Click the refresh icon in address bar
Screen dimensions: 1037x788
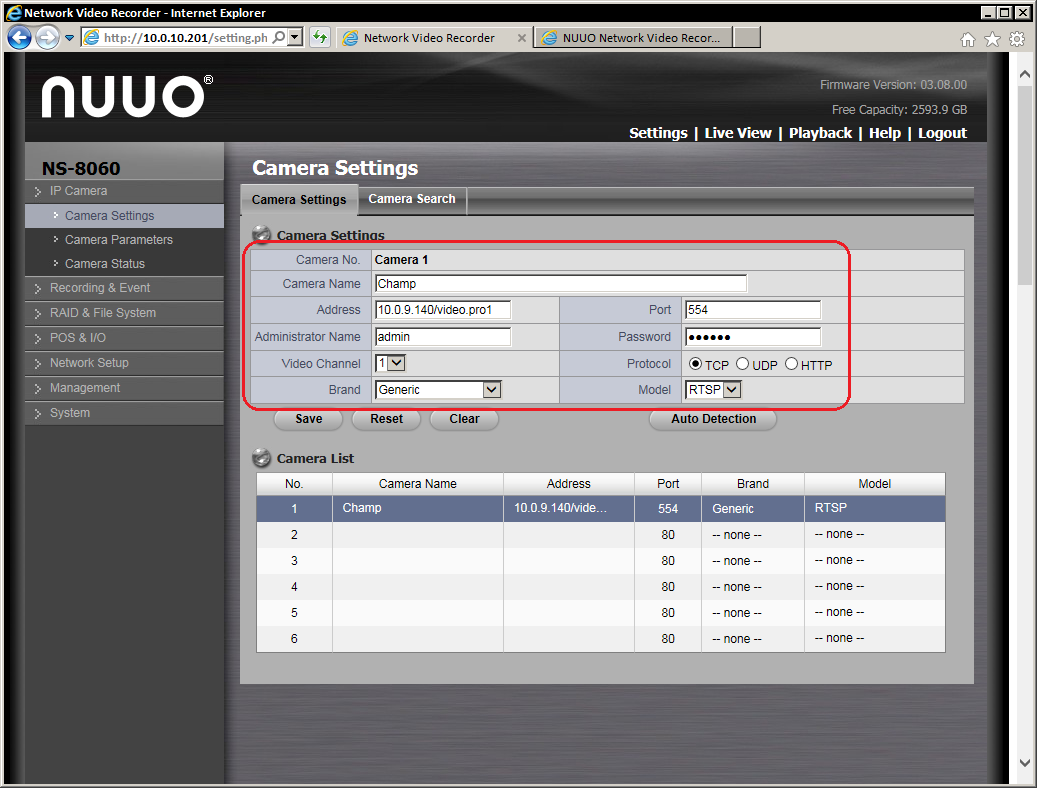click(x=320, y=38)
